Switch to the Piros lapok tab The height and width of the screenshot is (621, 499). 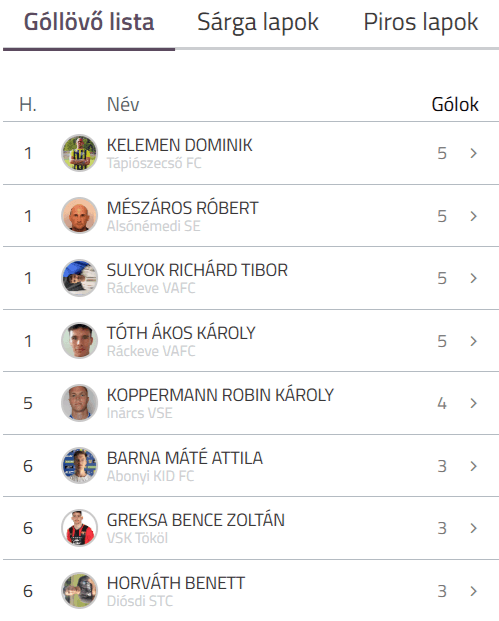(421, 22)
